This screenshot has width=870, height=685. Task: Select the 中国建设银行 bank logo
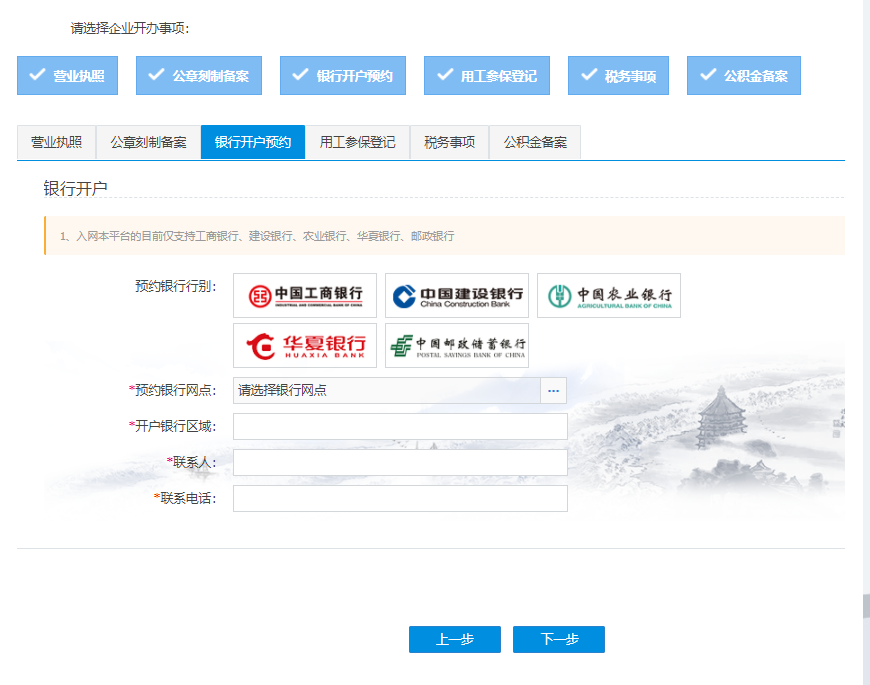click(456, 294)
